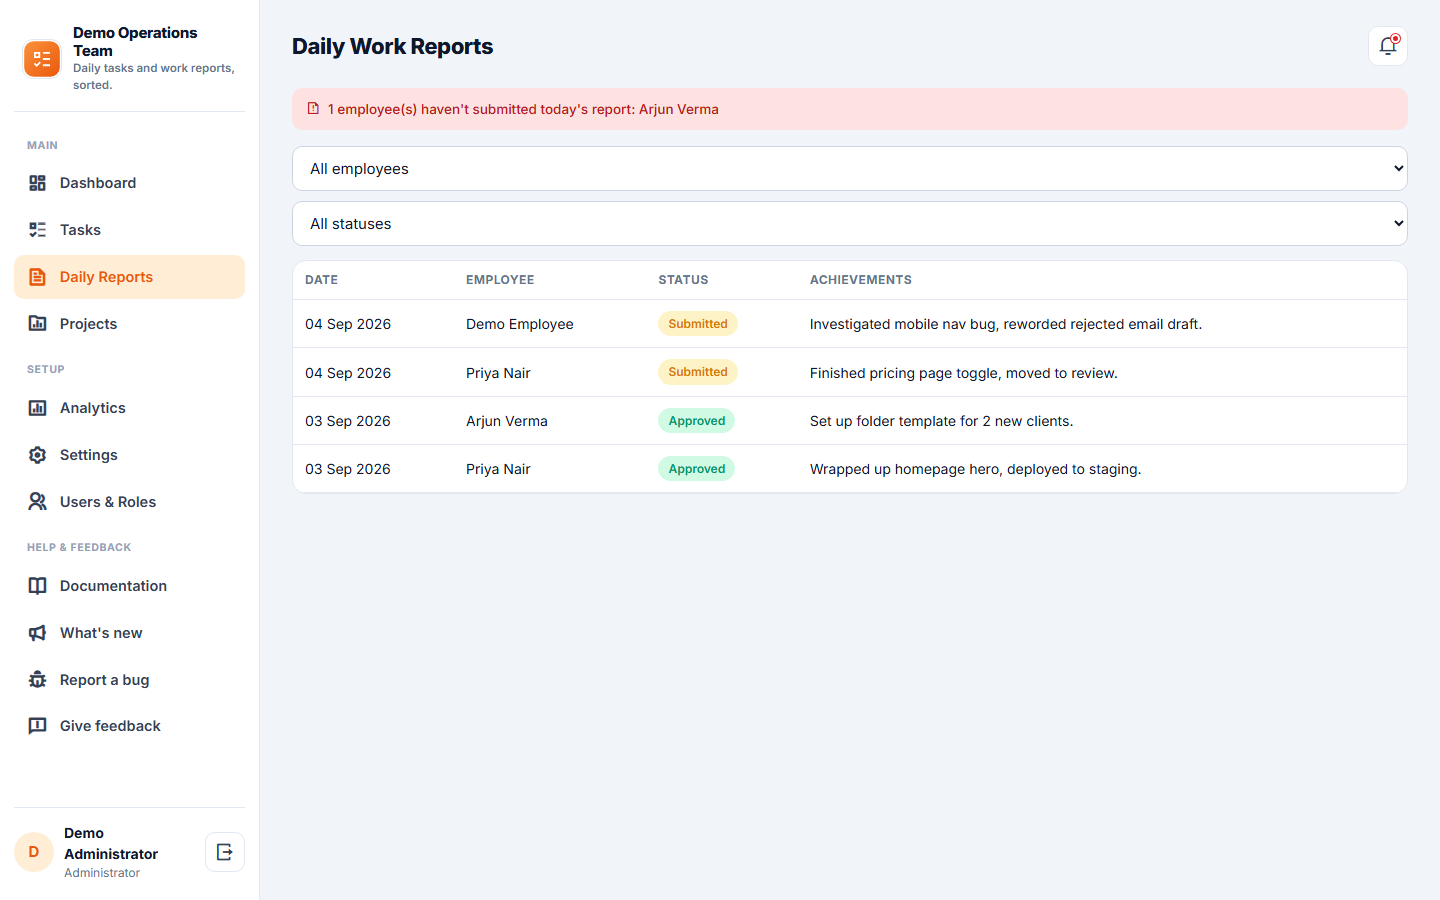This screenshot has width=1440, height=900.
Task: Click the DATE column header
Action: (x=322, y=280)
